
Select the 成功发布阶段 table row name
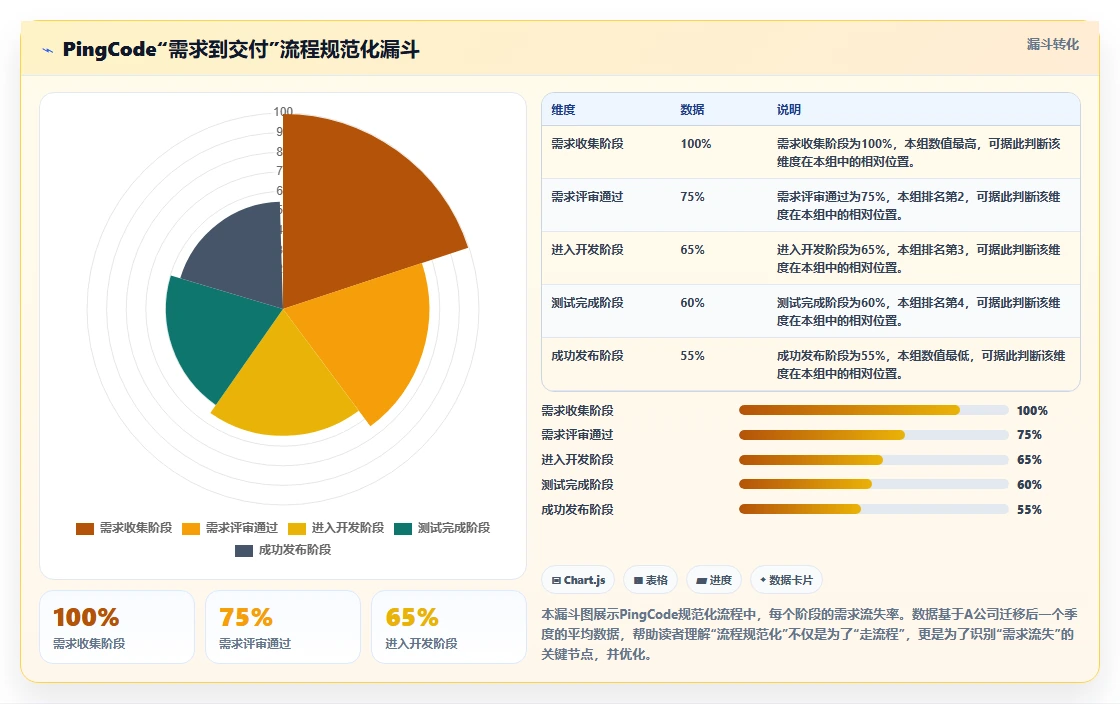(587, 356)
